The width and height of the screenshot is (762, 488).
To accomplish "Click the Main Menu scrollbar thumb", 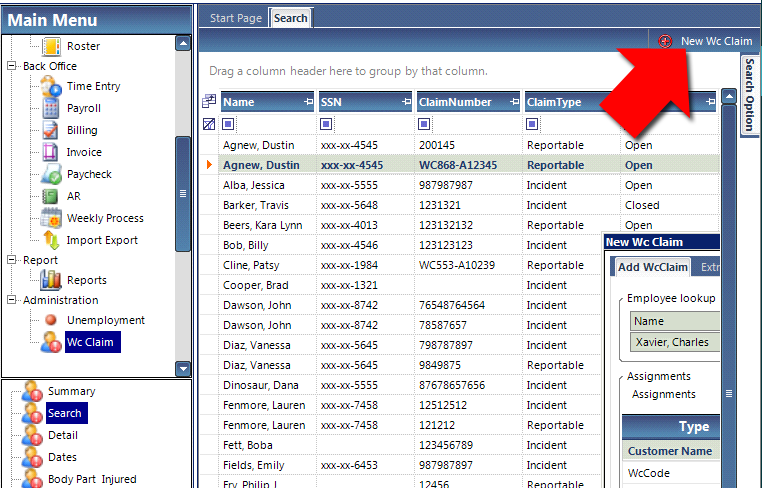I will 183,194.
